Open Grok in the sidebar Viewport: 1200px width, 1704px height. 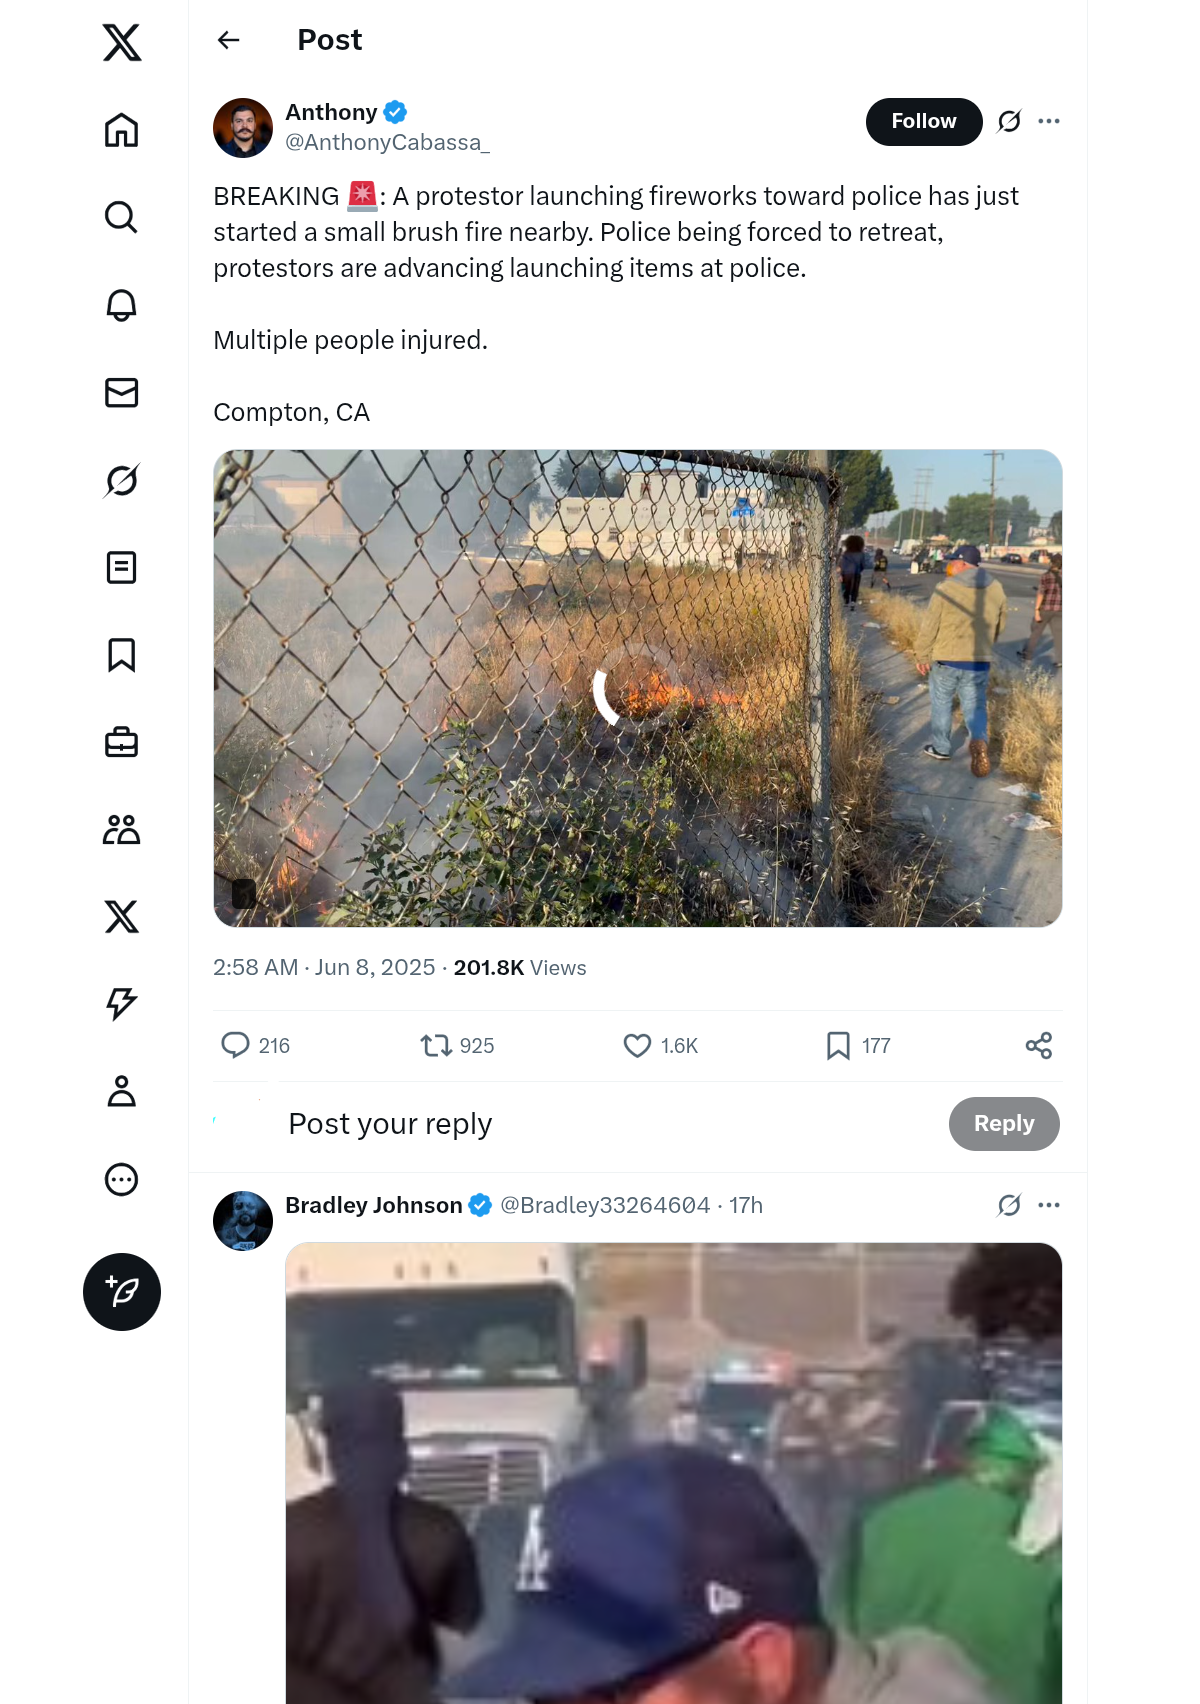point(121,480)
